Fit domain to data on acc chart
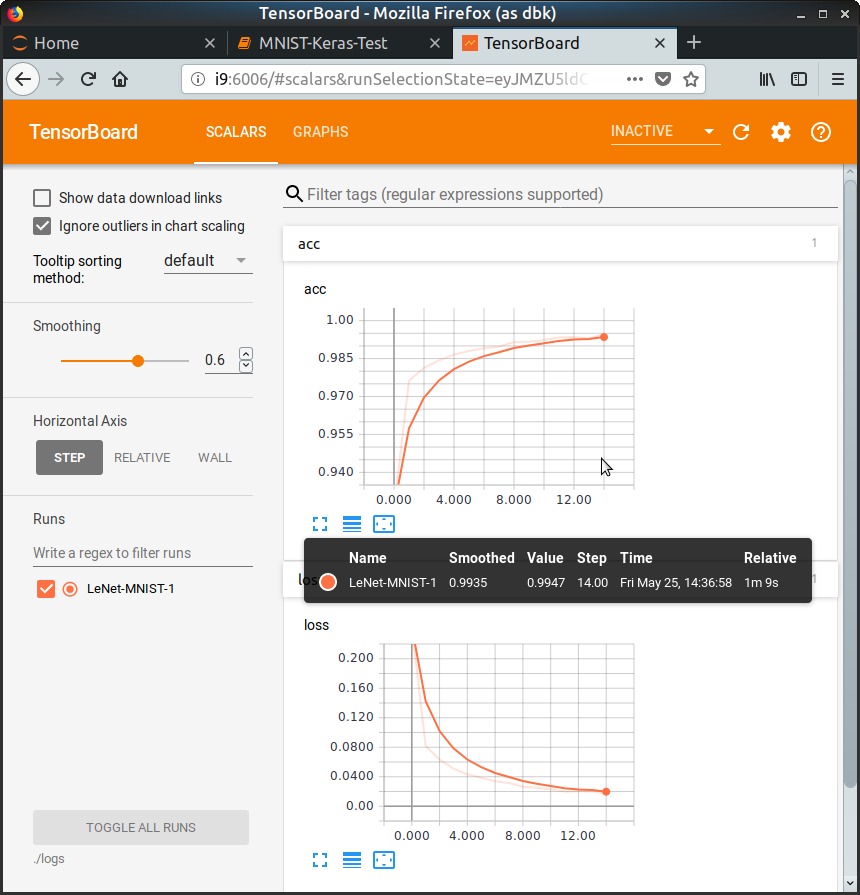 click(384, 524)
